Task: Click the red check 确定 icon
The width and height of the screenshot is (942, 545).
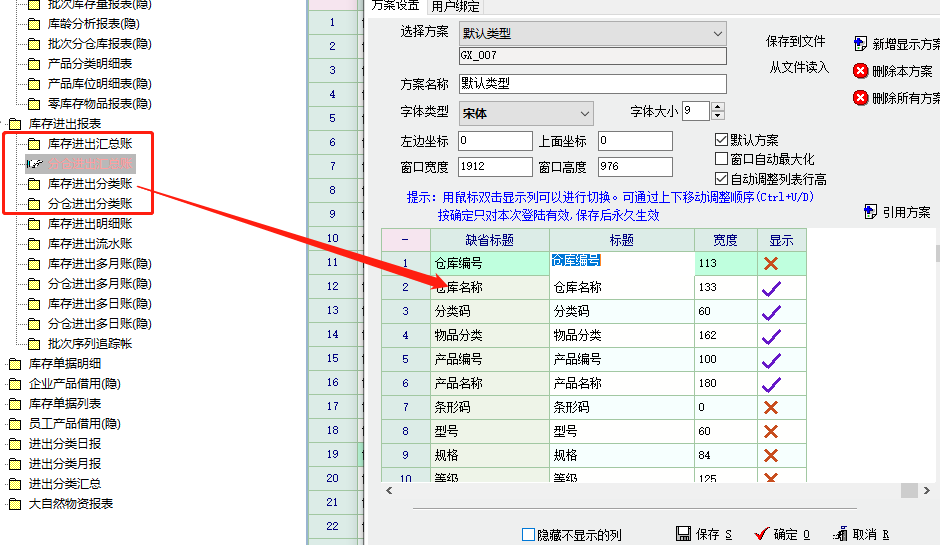Action: pos(762,534)
